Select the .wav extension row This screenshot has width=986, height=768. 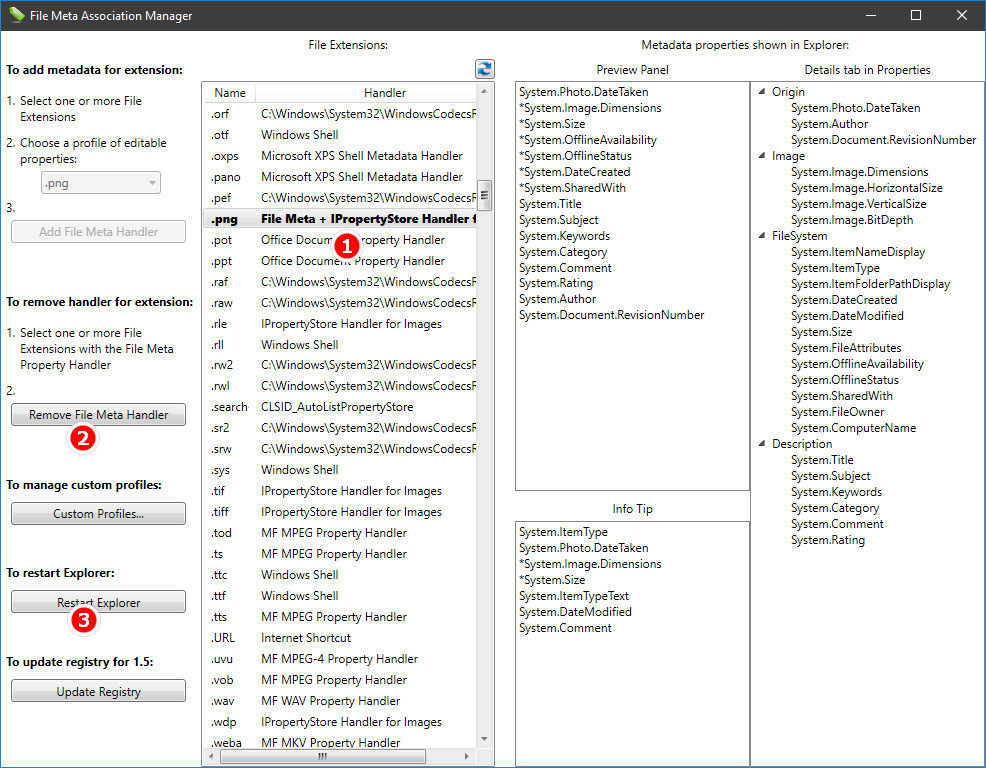[x=340, y=701]
